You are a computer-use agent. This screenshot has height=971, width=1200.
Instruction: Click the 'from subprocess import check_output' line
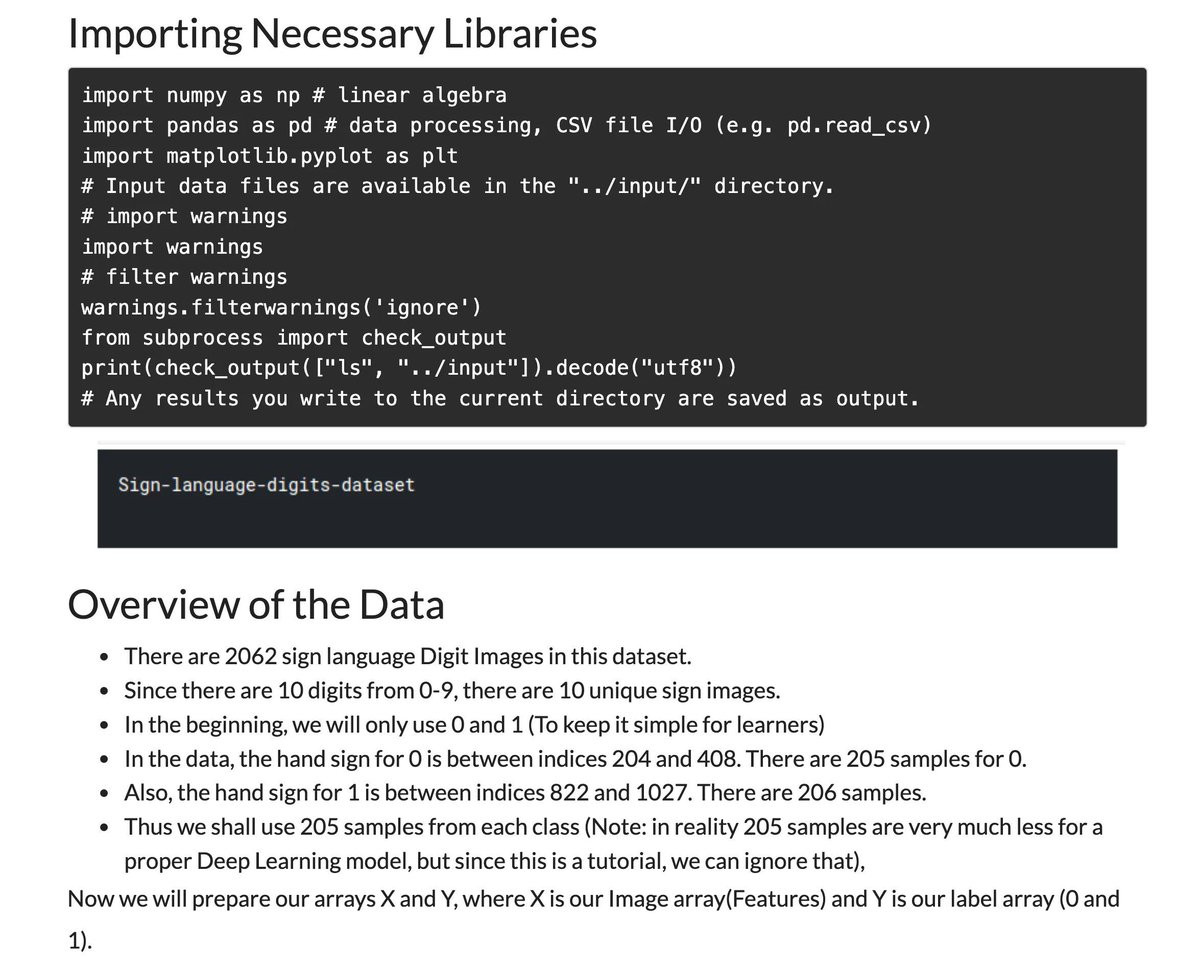[294, 338]
